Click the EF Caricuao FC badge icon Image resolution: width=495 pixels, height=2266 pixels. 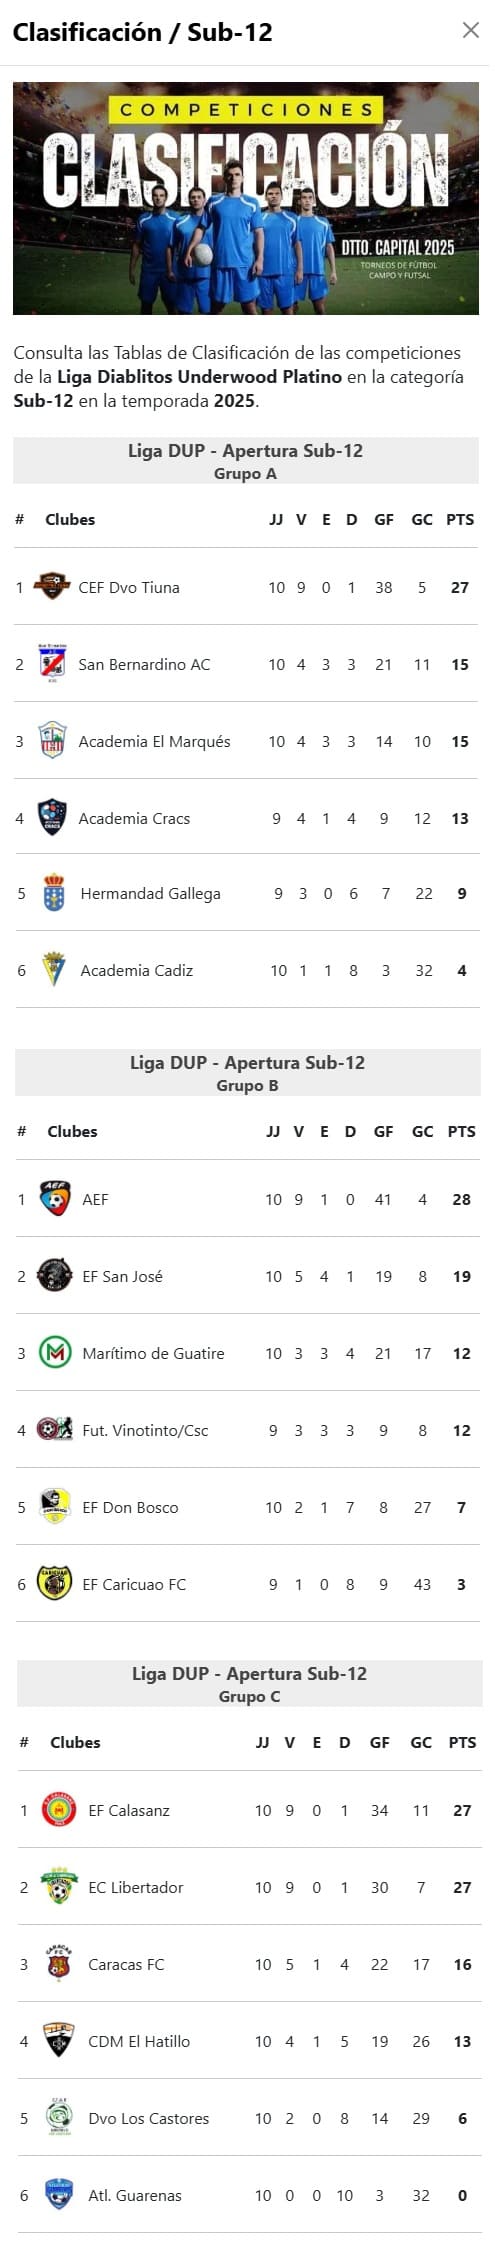pyautogui.click(x=55, y=1584)
